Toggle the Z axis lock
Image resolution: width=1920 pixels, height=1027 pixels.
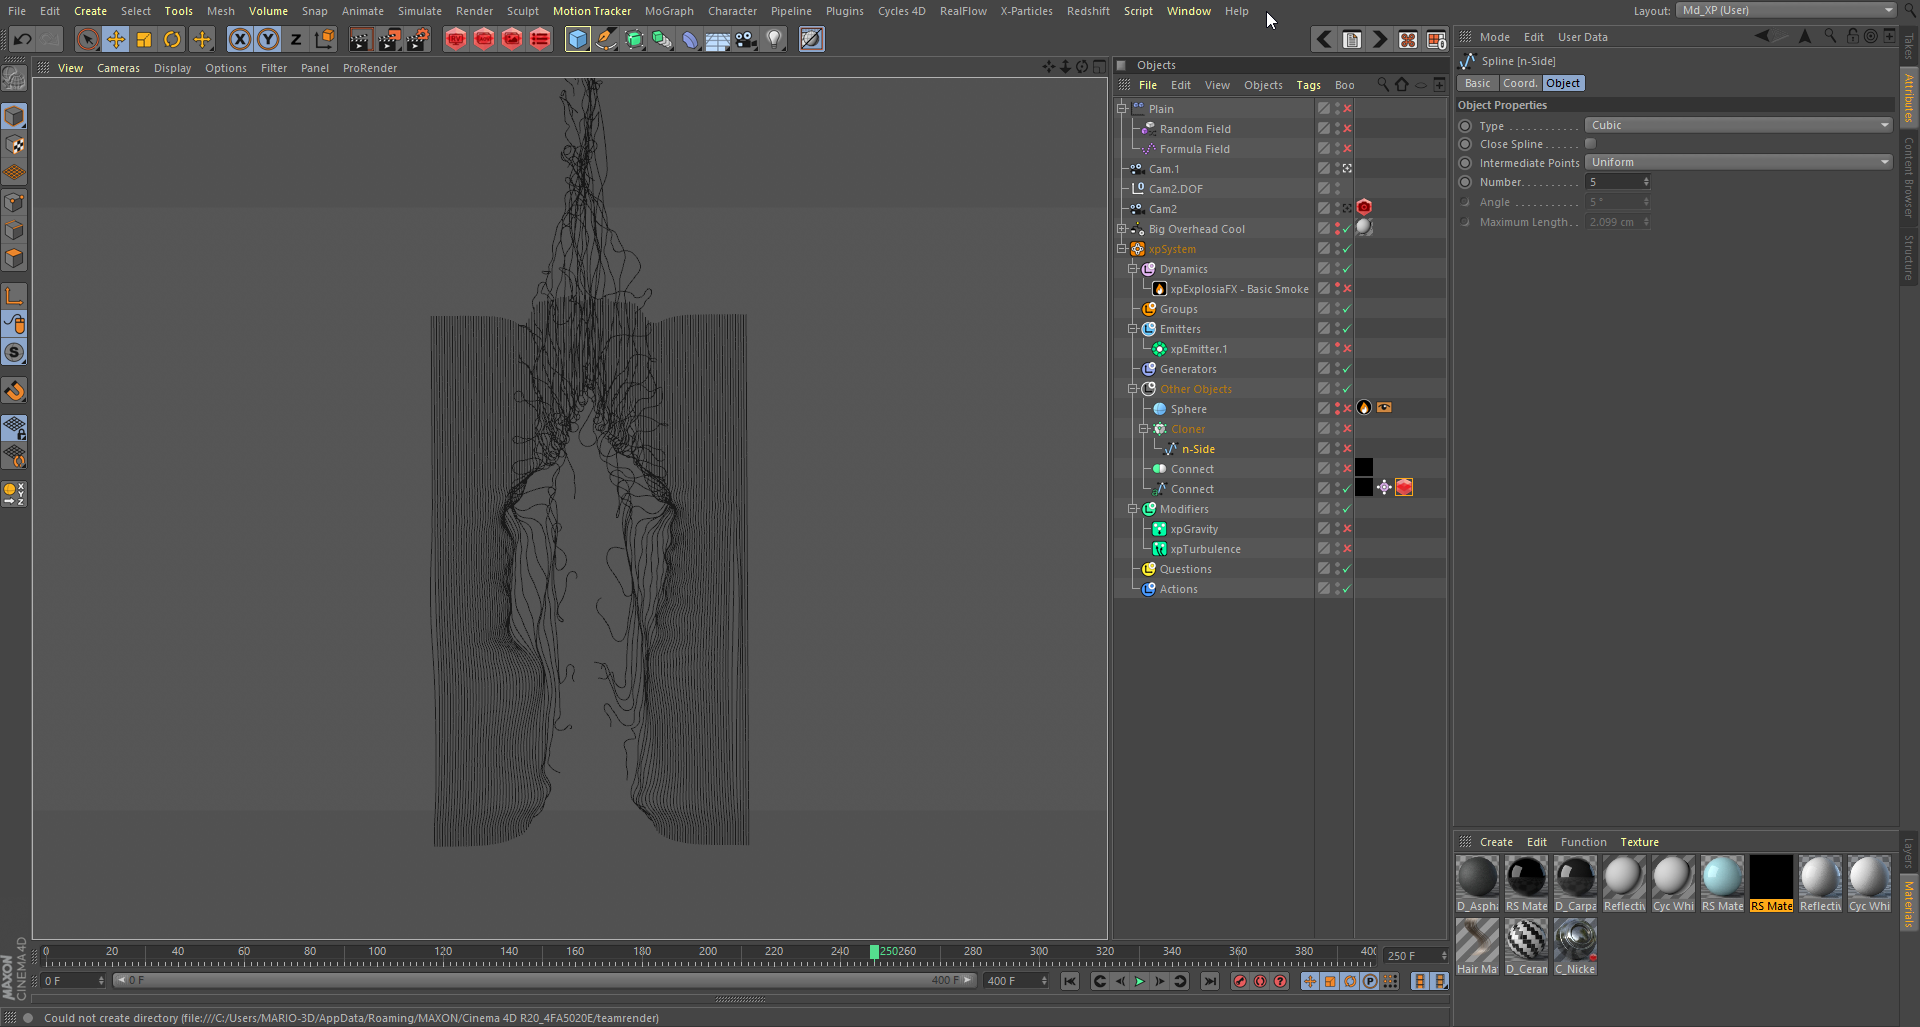pos(296,39)
